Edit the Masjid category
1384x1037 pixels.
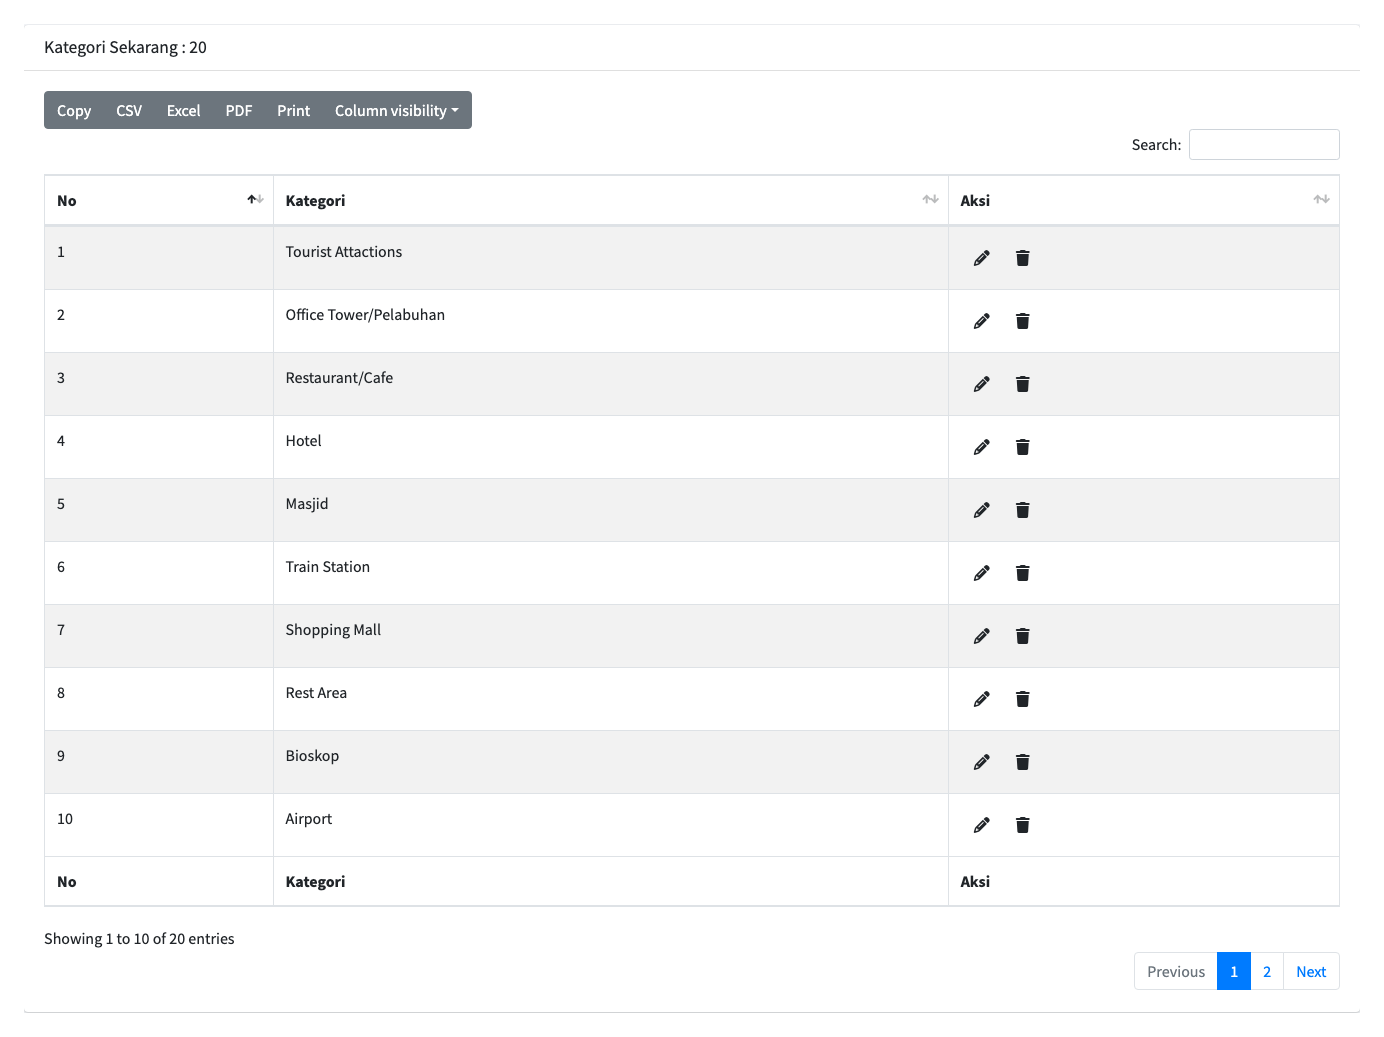pyautogui.click(x=982, y=510)
